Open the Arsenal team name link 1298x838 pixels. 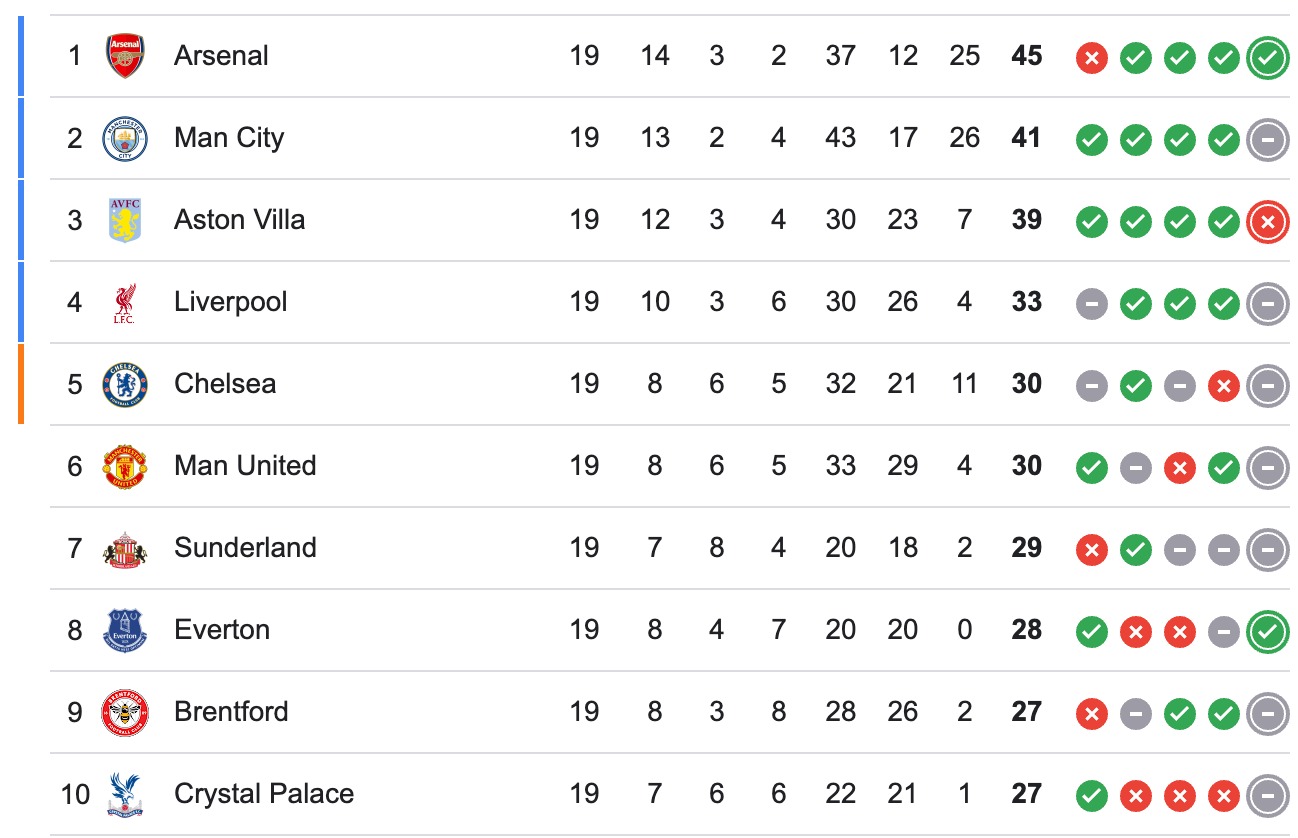pos(221,55)
